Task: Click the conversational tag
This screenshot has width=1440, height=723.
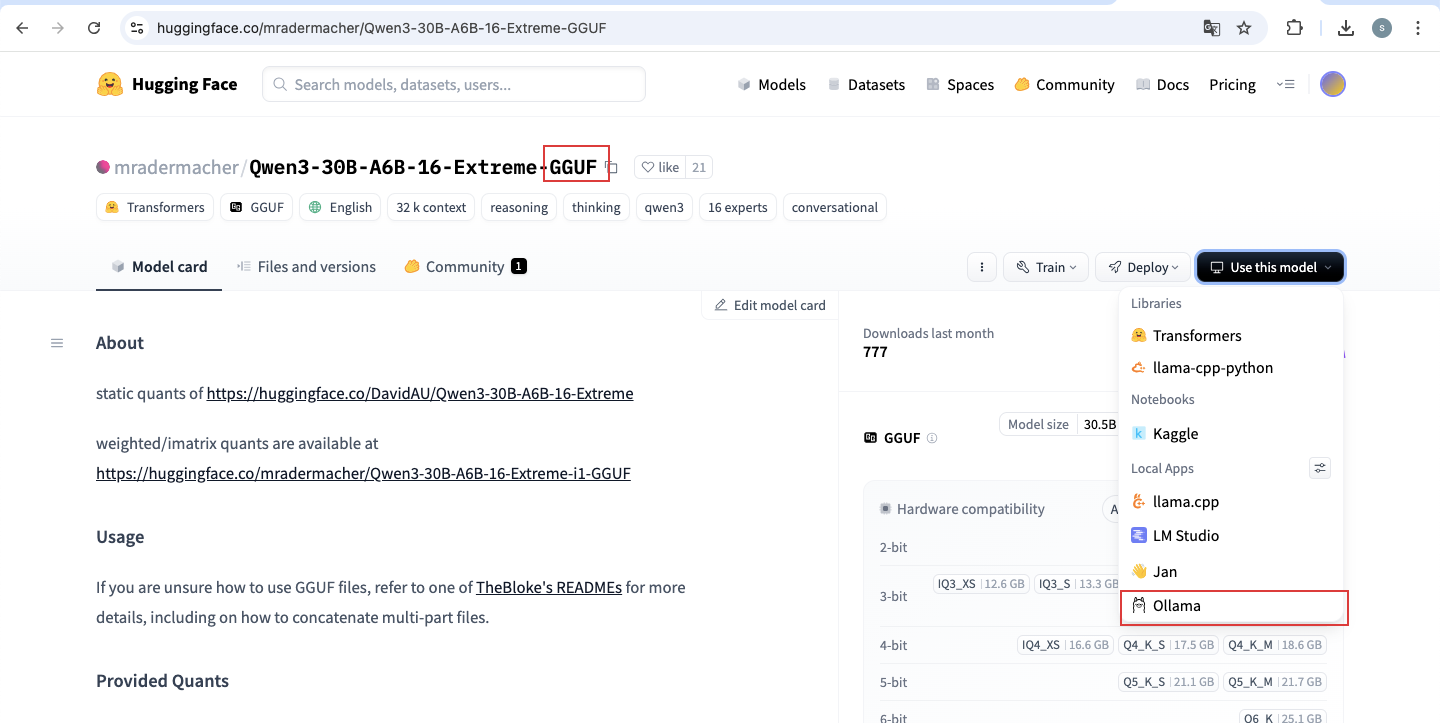Action: pyautogui.click(x=834, y=207)
